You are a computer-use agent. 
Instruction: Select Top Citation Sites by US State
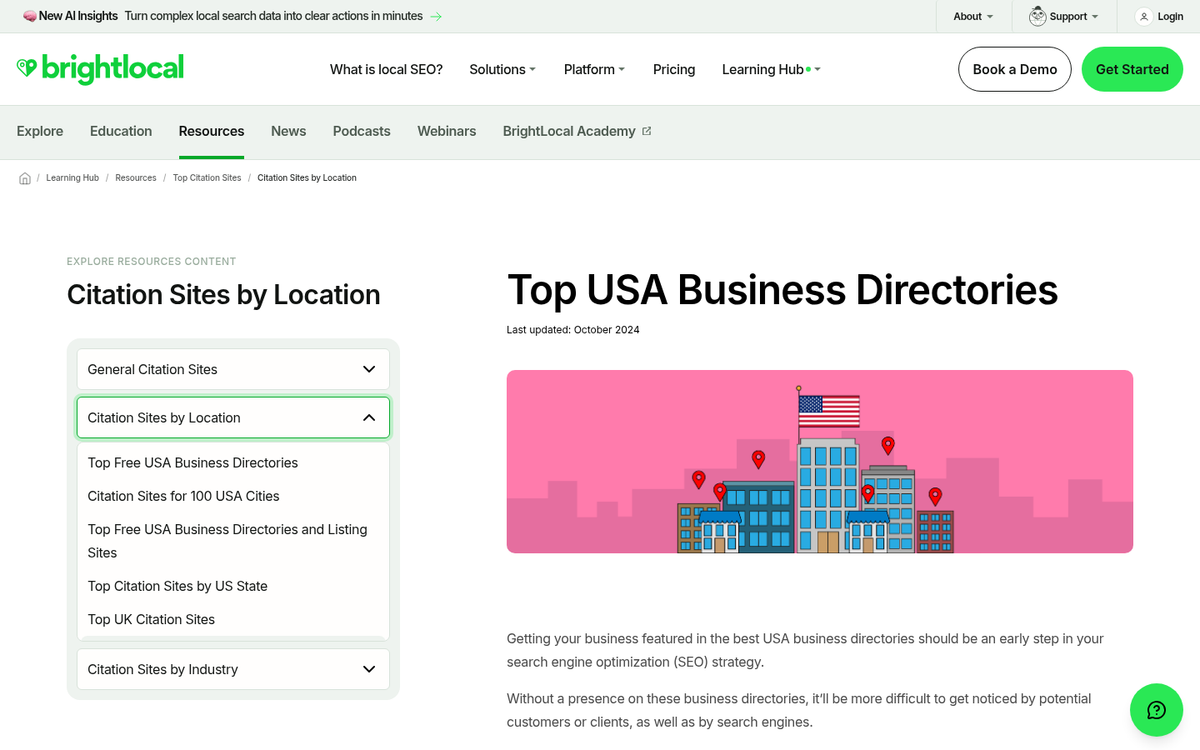tap(177, 586)
